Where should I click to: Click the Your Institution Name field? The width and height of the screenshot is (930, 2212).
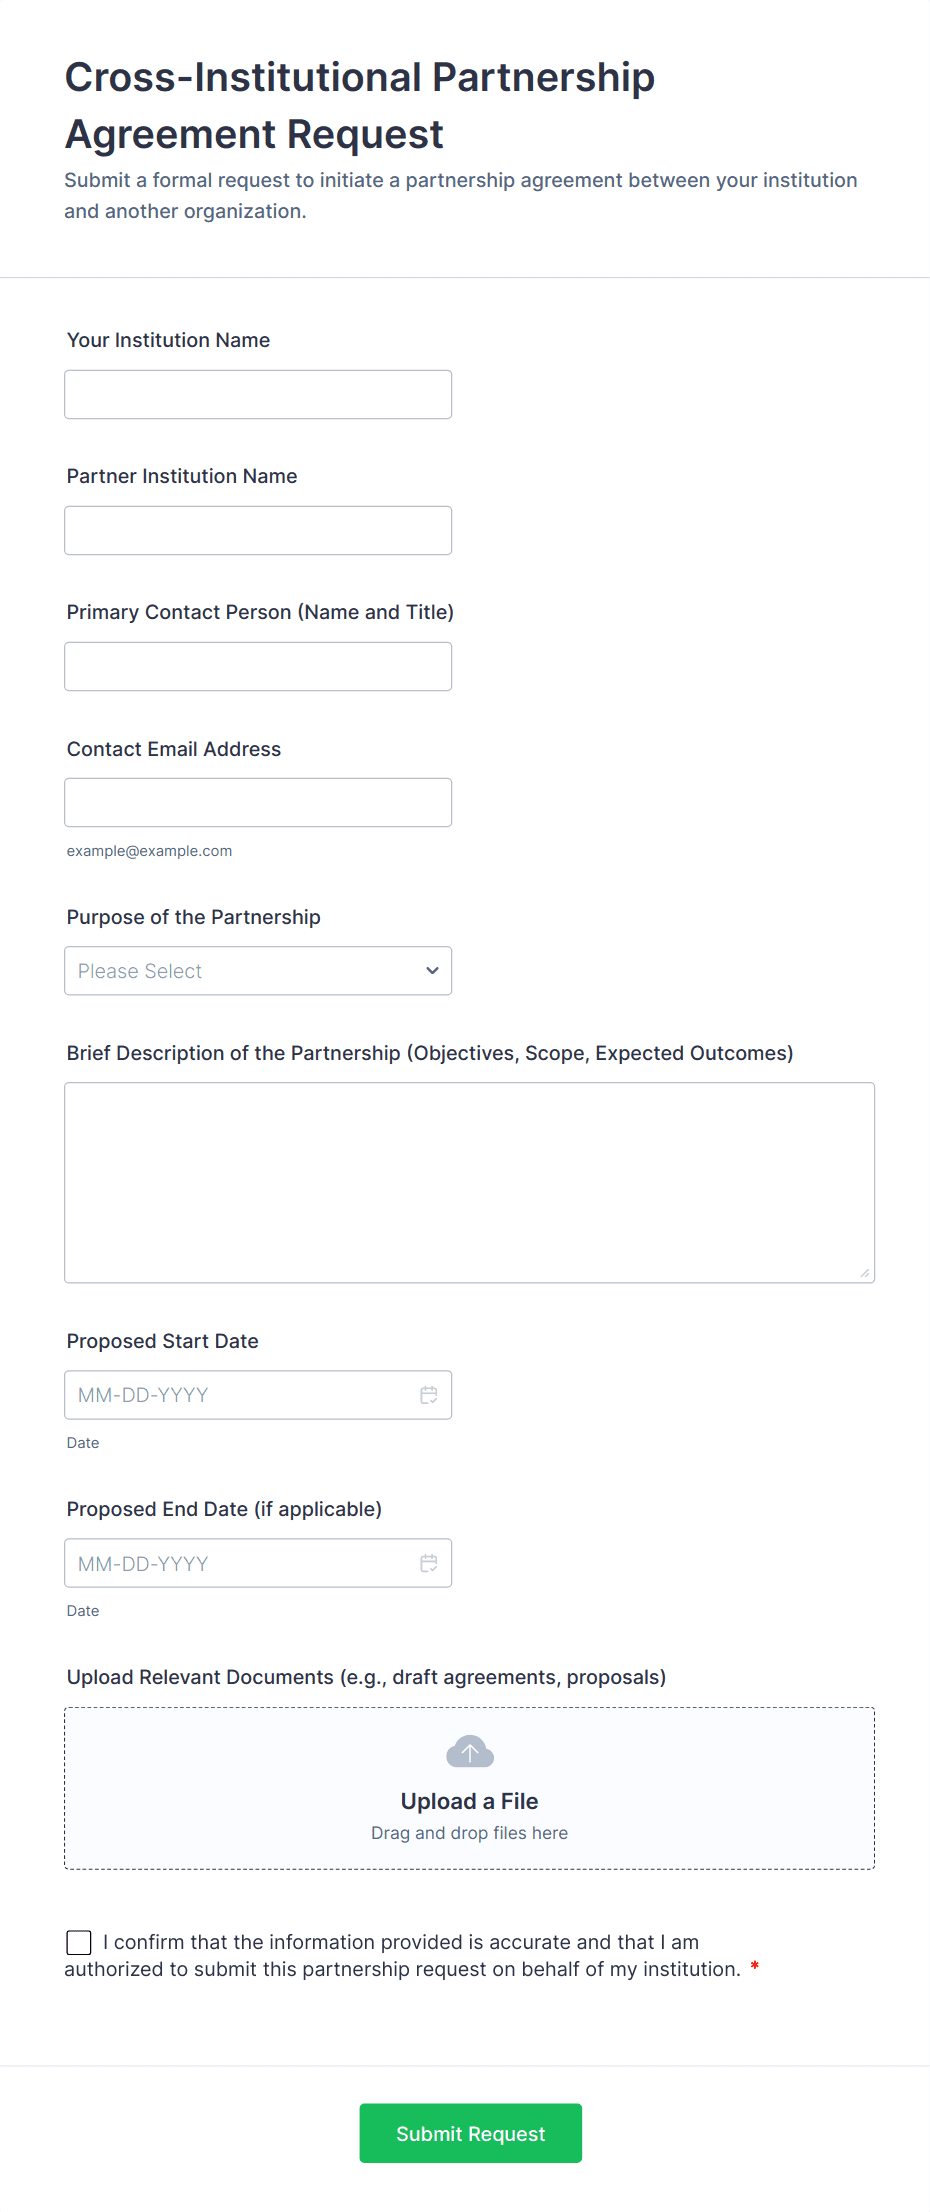[x=257, y=394]
